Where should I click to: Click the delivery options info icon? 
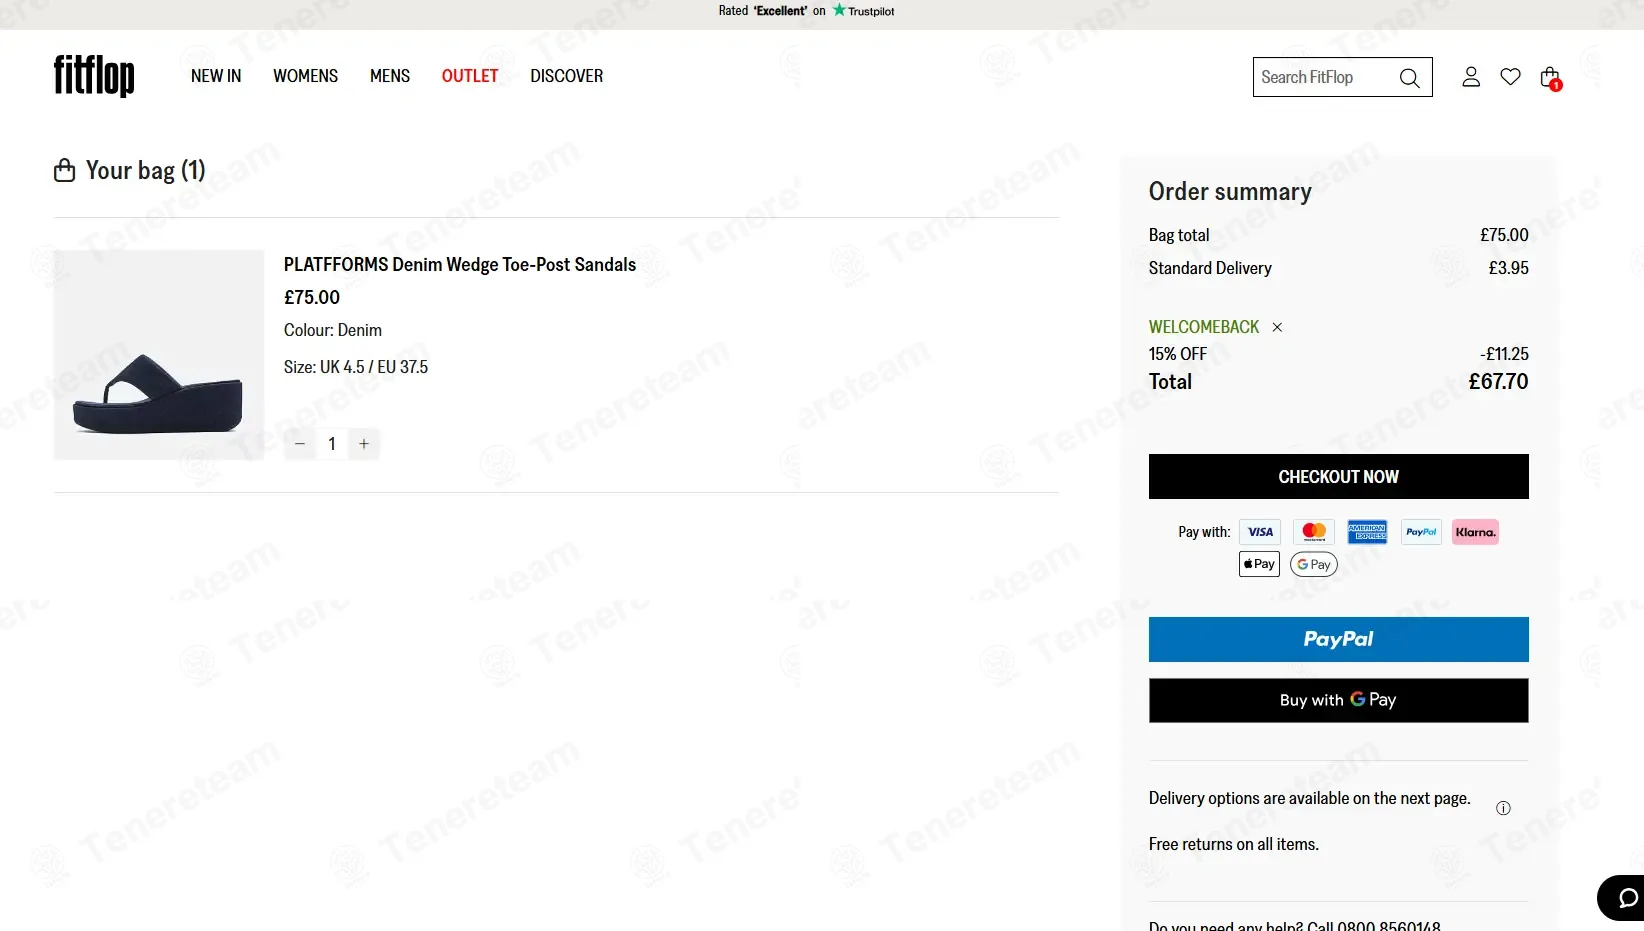(1503, 808)
